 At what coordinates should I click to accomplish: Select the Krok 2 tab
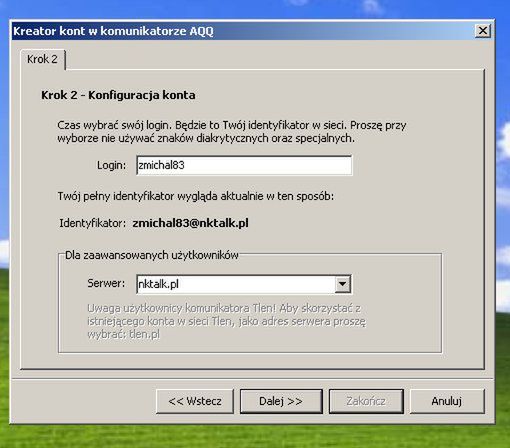43,59
